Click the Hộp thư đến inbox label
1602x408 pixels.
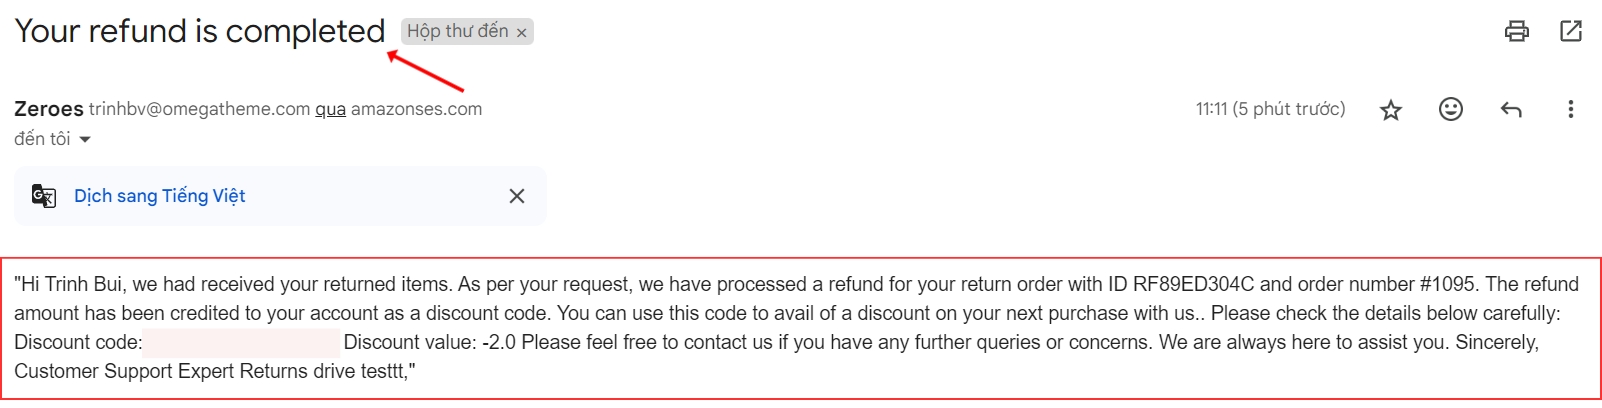457,32
